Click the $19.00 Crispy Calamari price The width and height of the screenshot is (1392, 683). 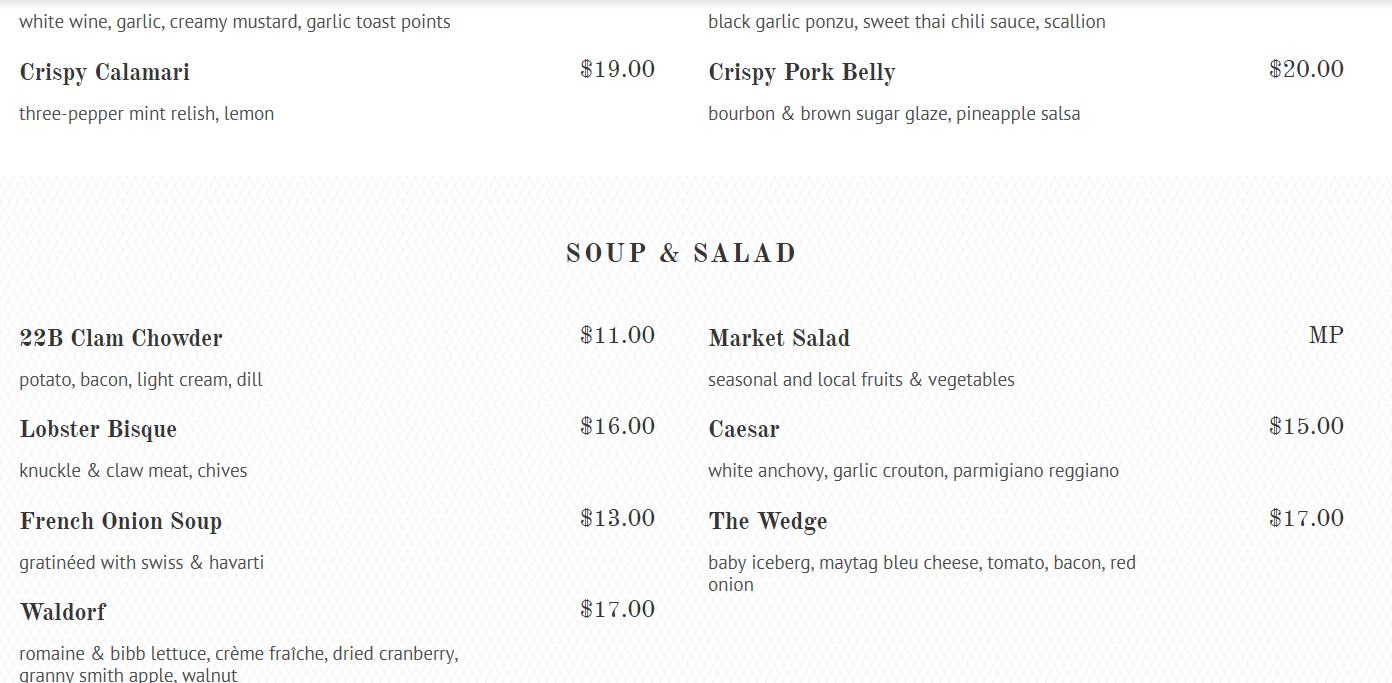[617, 69]
